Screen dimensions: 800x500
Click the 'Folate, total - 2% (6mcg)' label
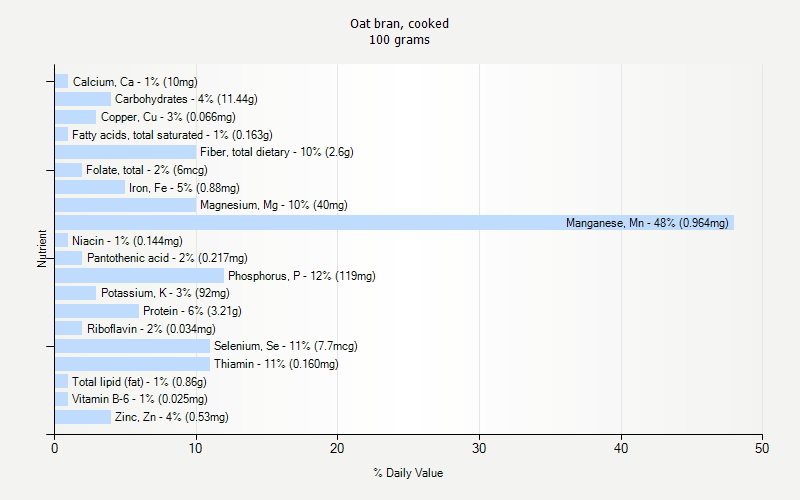coord(147,170)
